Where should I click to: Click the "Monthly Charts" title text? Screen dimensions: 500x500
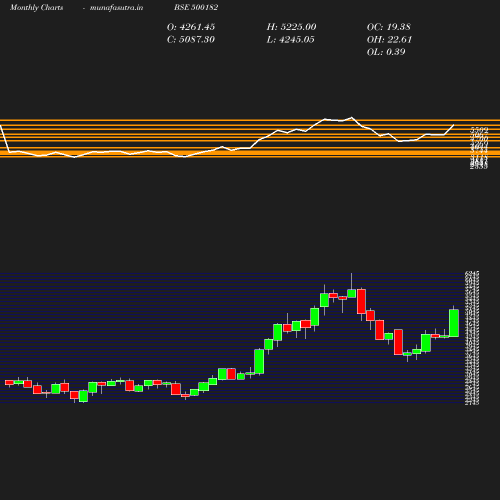37,8
